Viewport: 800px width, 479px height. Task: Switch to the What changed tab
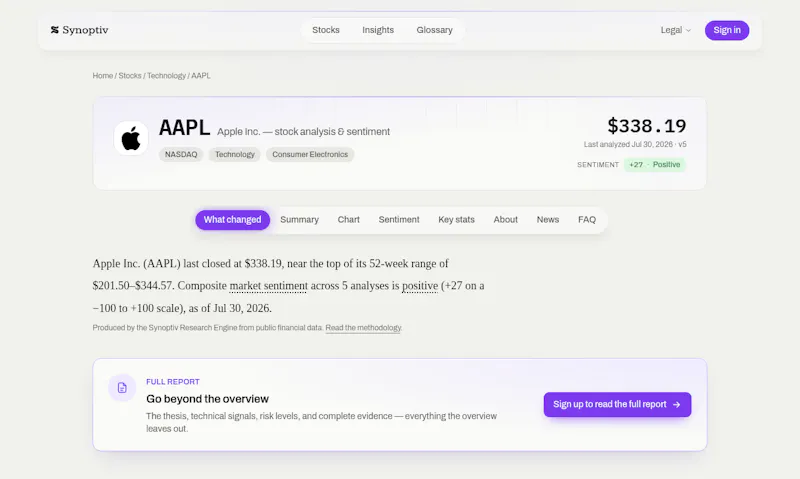coord(232,220)
